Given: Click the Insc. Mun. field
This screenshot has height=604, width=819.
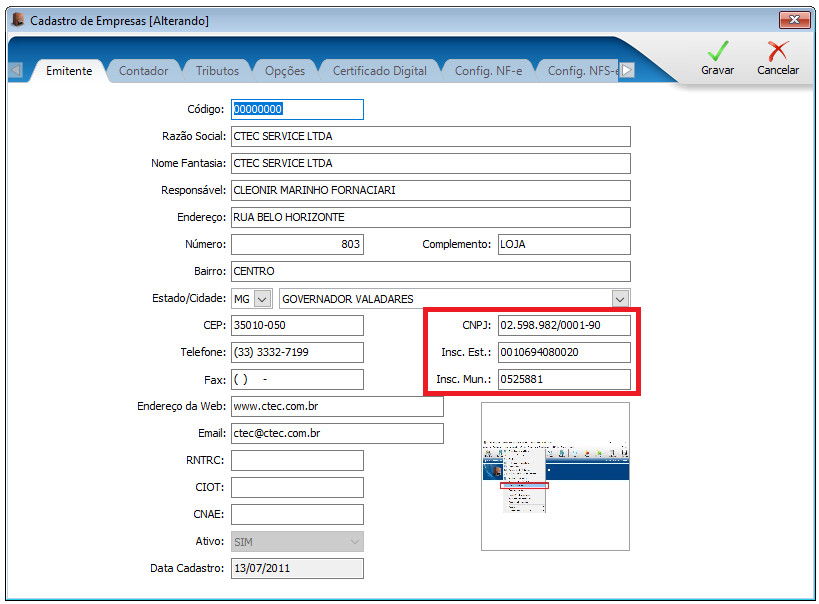Looking at the screenshot, I should (x=564, y=379).
